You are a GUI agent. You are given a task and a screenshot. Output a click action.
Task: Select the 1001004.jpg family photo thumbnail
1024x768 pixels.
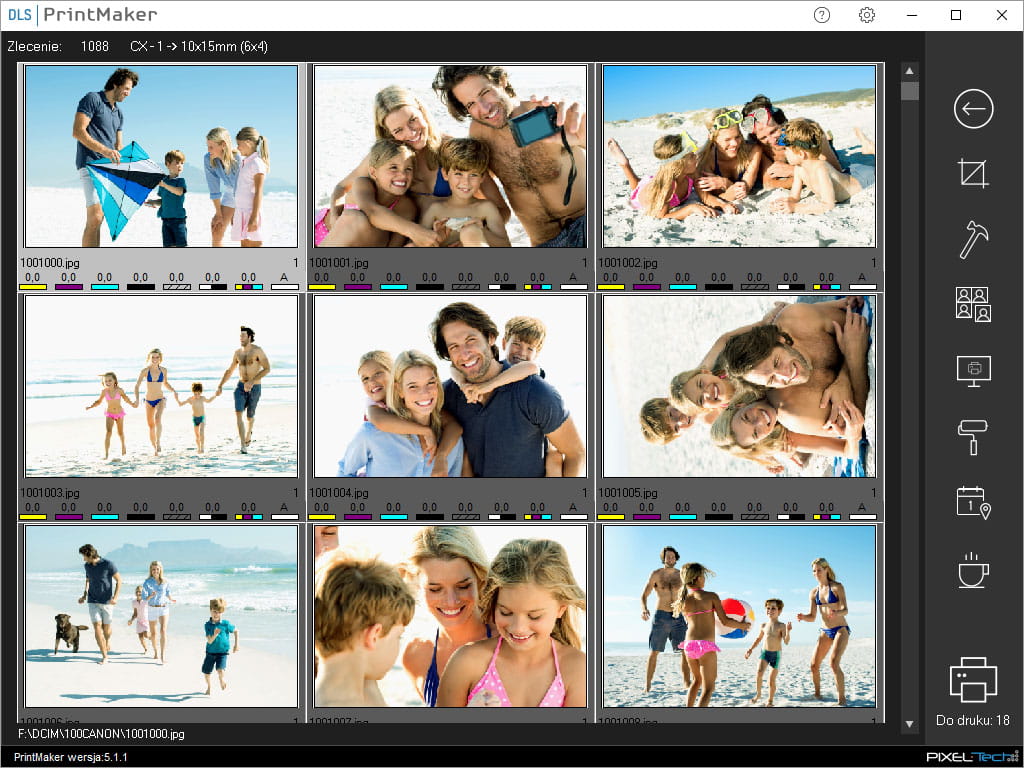[x=450, y=386]
